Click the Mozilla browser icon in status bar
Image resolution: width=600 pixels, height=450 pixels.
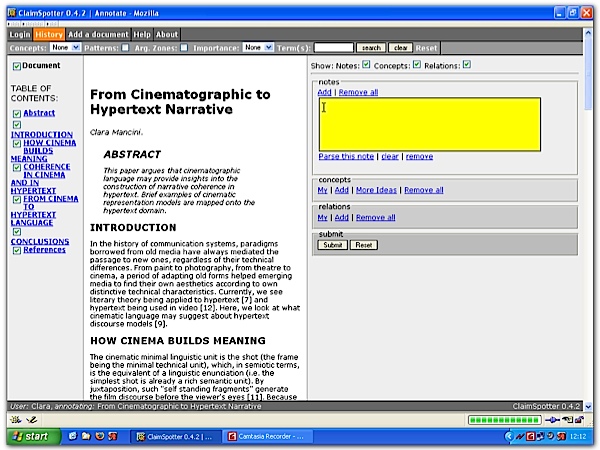(x=16, y=420)
